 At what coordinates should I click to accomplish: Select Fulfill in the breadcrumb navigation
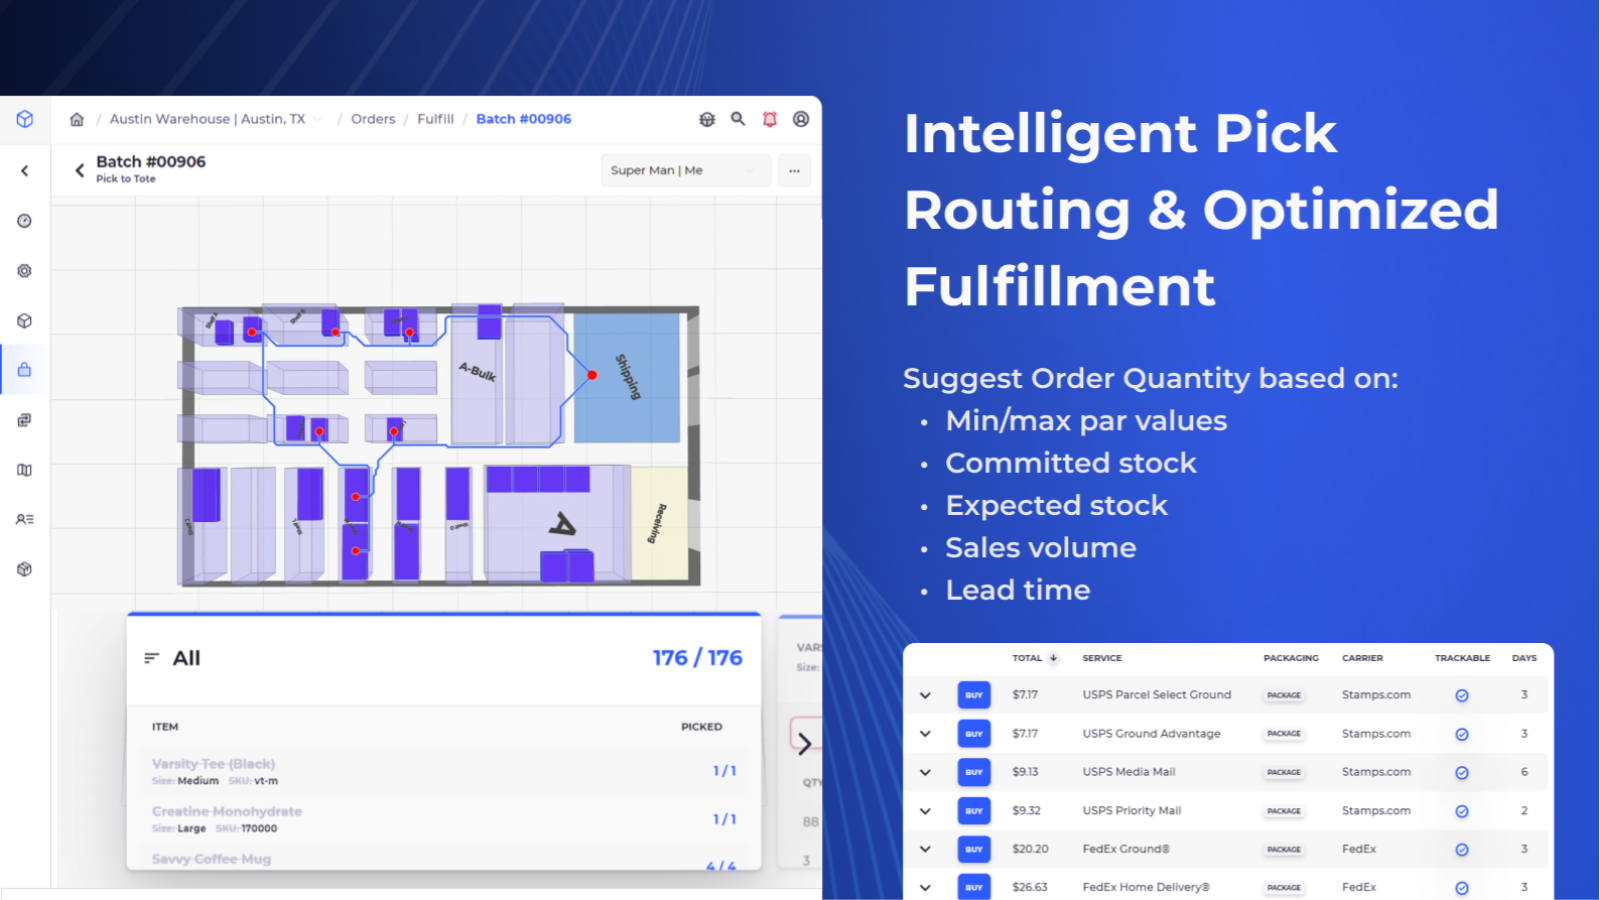[x=435, y=119]
